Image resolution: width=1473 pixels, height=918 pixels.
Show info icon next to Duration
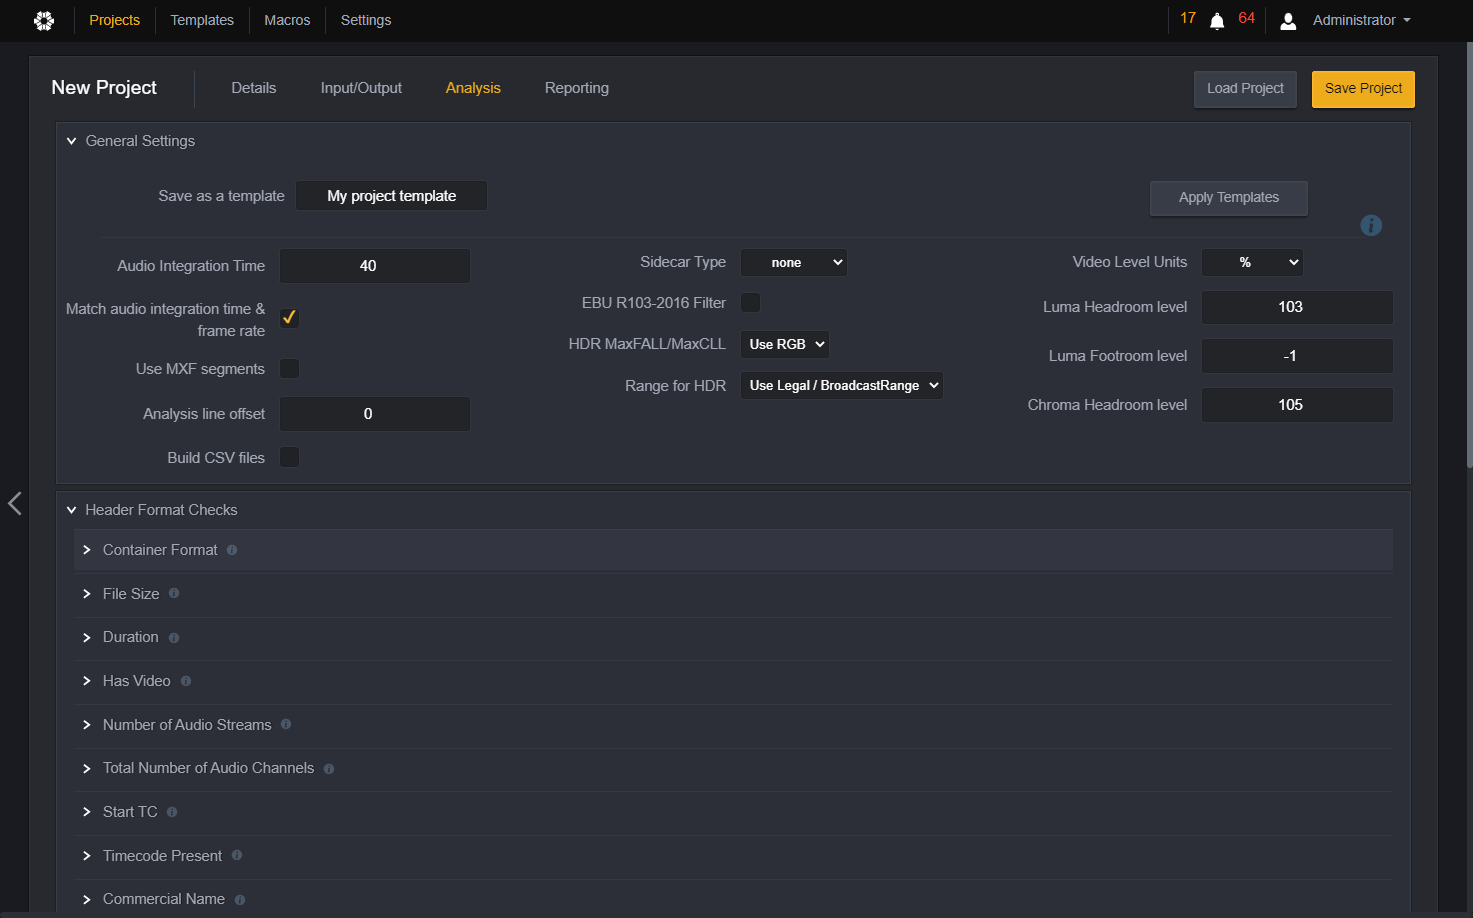(x=174, y=638)
